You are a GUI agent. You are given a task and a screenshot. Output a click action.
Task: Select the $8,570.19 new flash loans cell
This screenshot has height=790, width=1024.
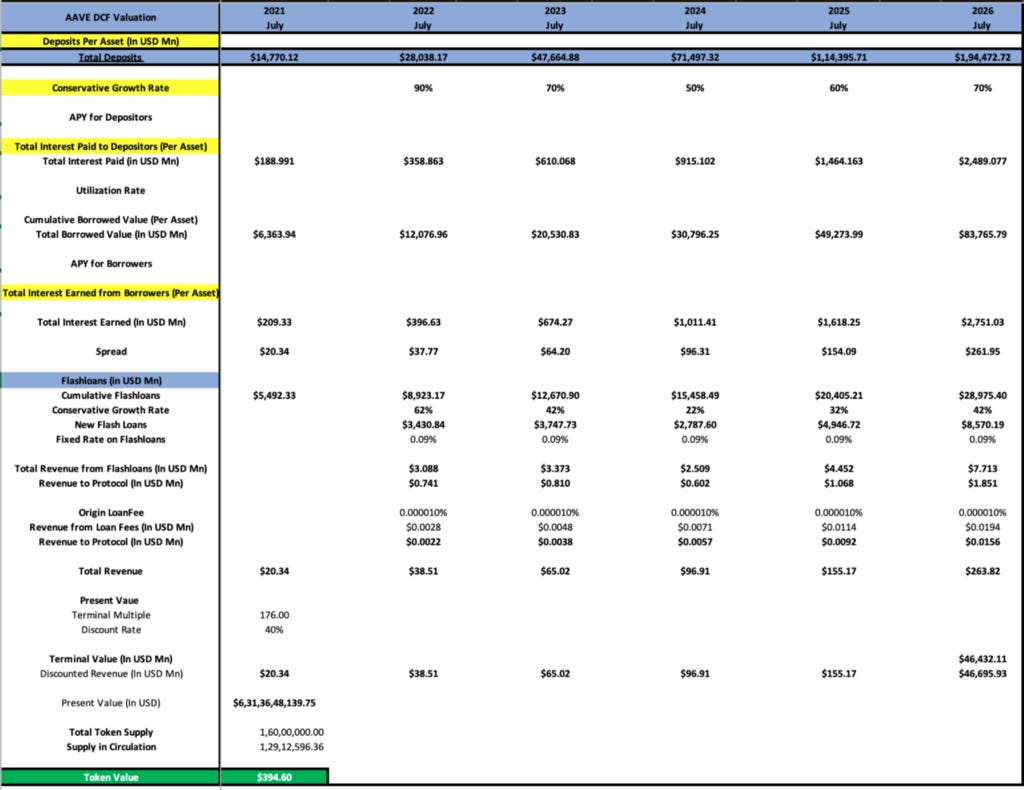pos(982,425)
